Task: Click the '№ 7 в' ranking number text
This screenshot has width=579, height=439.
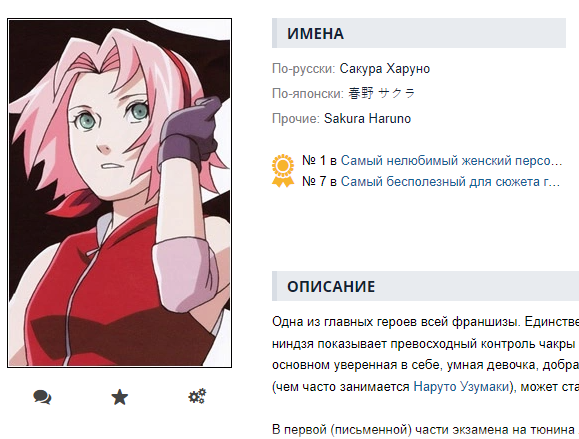Action: 319,182
